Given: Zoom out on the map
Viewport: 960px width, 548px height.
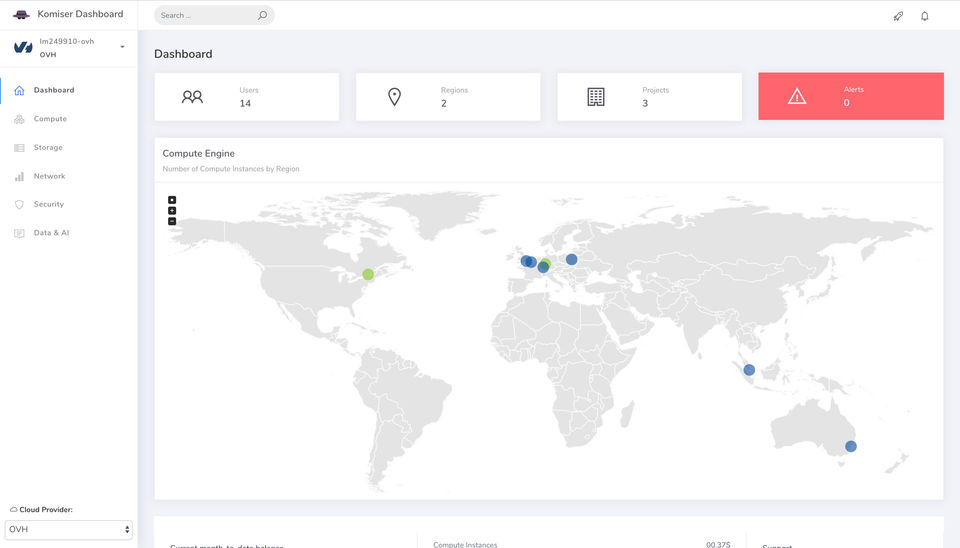Looking at the screenshot, I should (172, 221).
